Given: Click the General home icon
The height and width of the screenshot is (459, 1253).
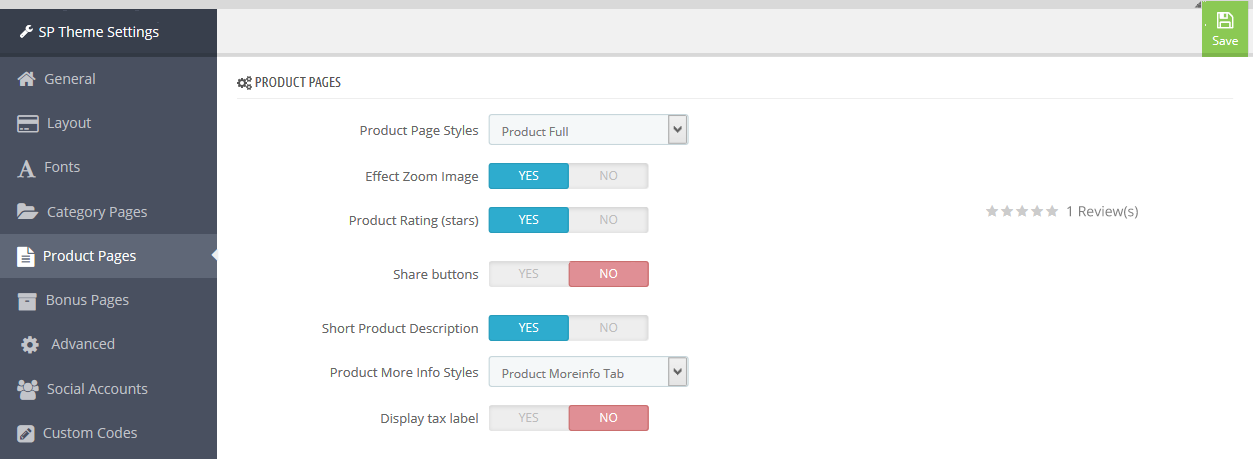Looking at the screenshot, I should coord(27,79).
